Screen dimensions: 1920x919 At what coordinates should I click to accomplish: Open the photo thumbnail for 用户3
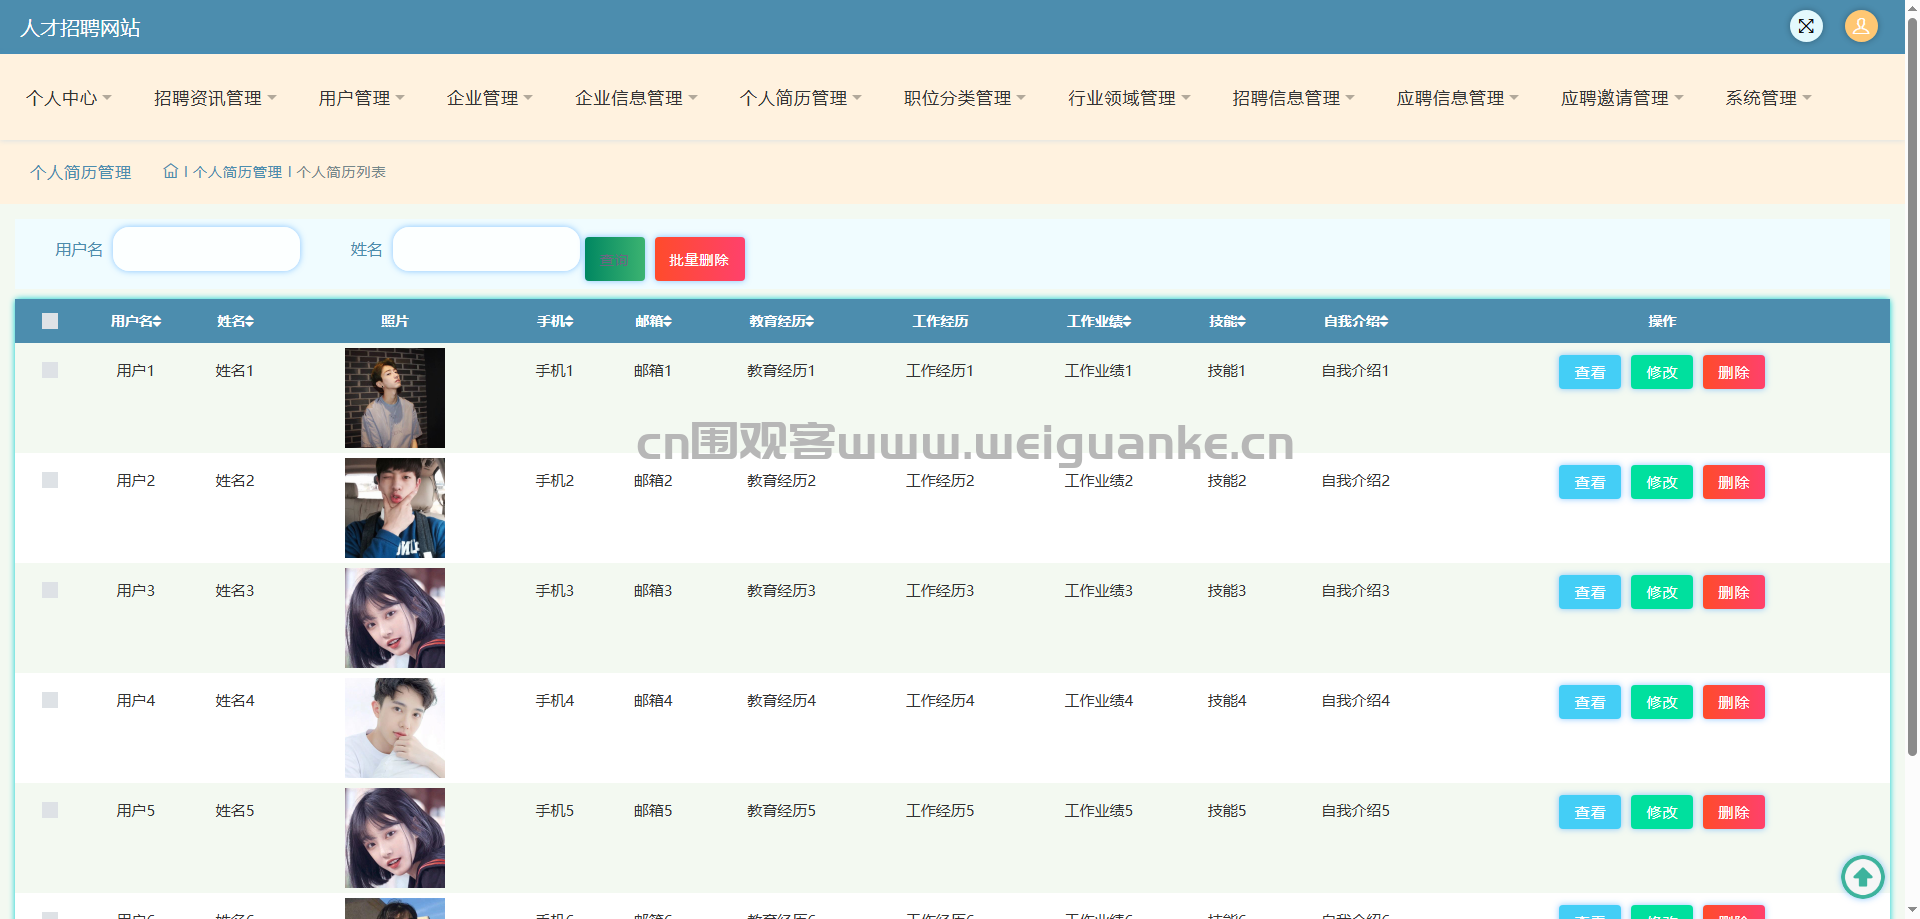click(395, 618)
